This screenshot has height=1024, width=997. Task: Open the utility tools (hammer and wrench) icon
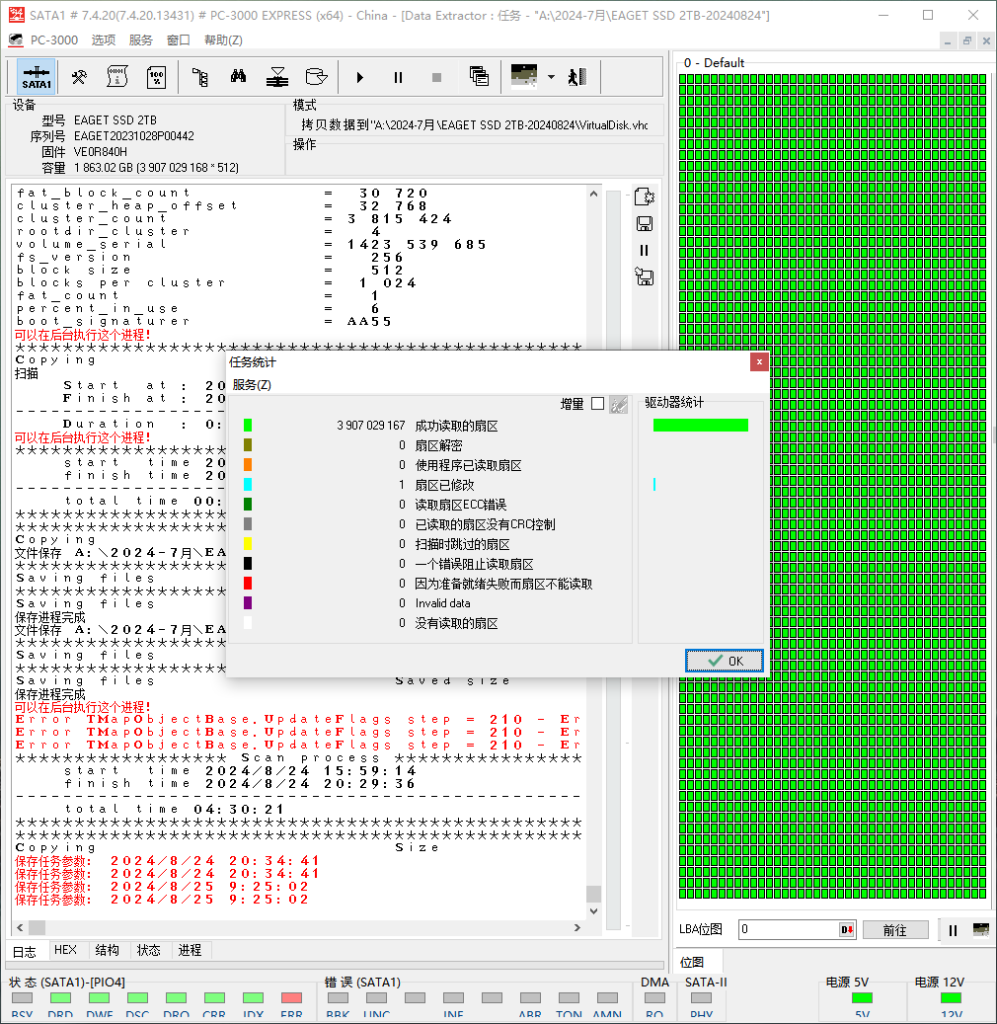[x=79, y=77]
